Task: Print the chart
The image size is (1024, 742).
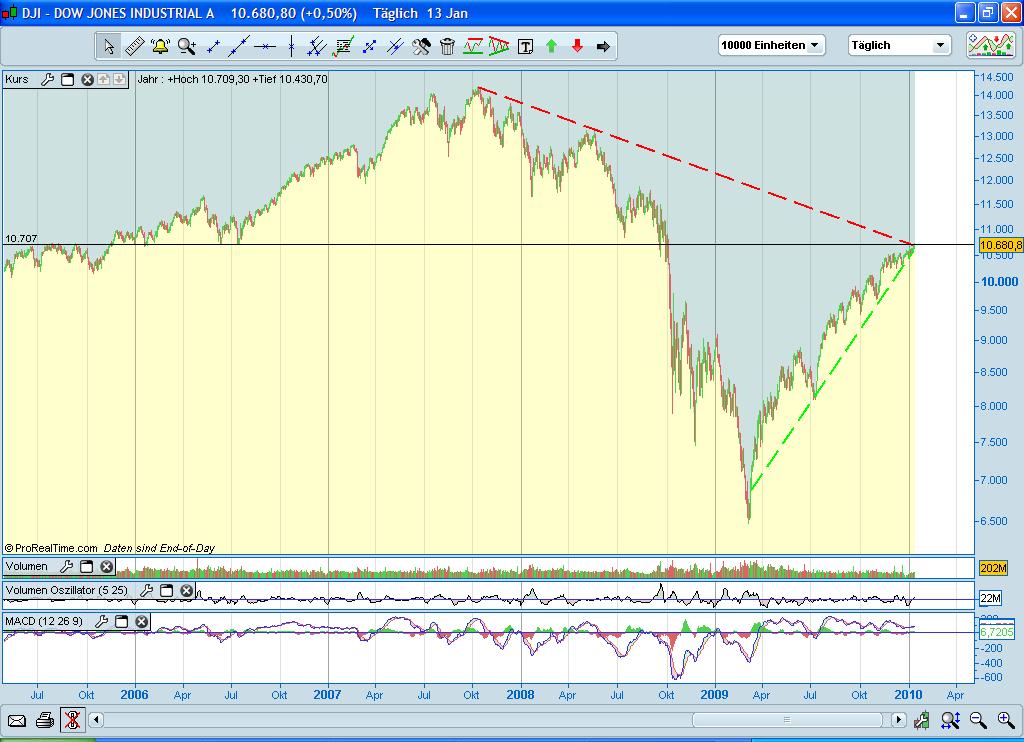Action: click(43, 719)
